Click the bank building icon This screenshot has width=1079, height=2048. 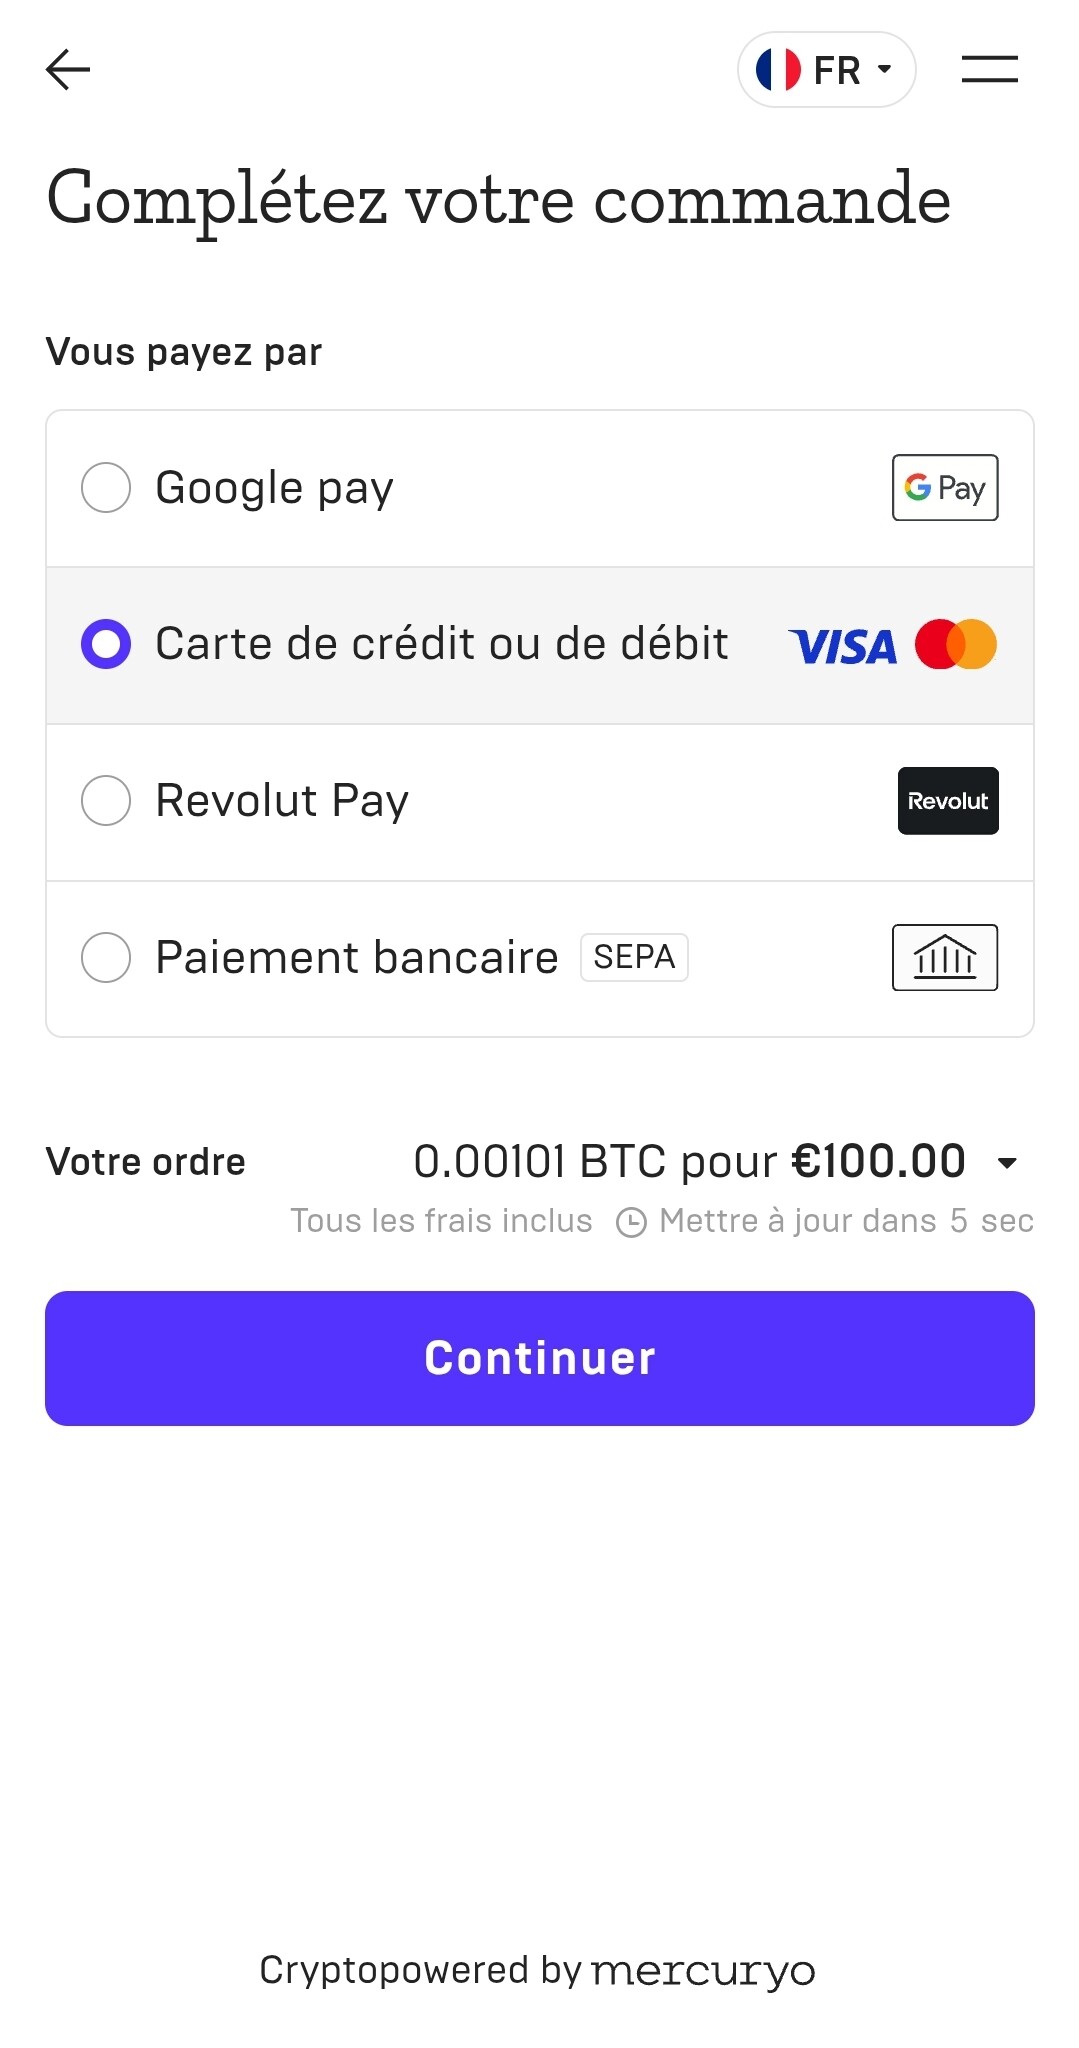pos(945,958)
